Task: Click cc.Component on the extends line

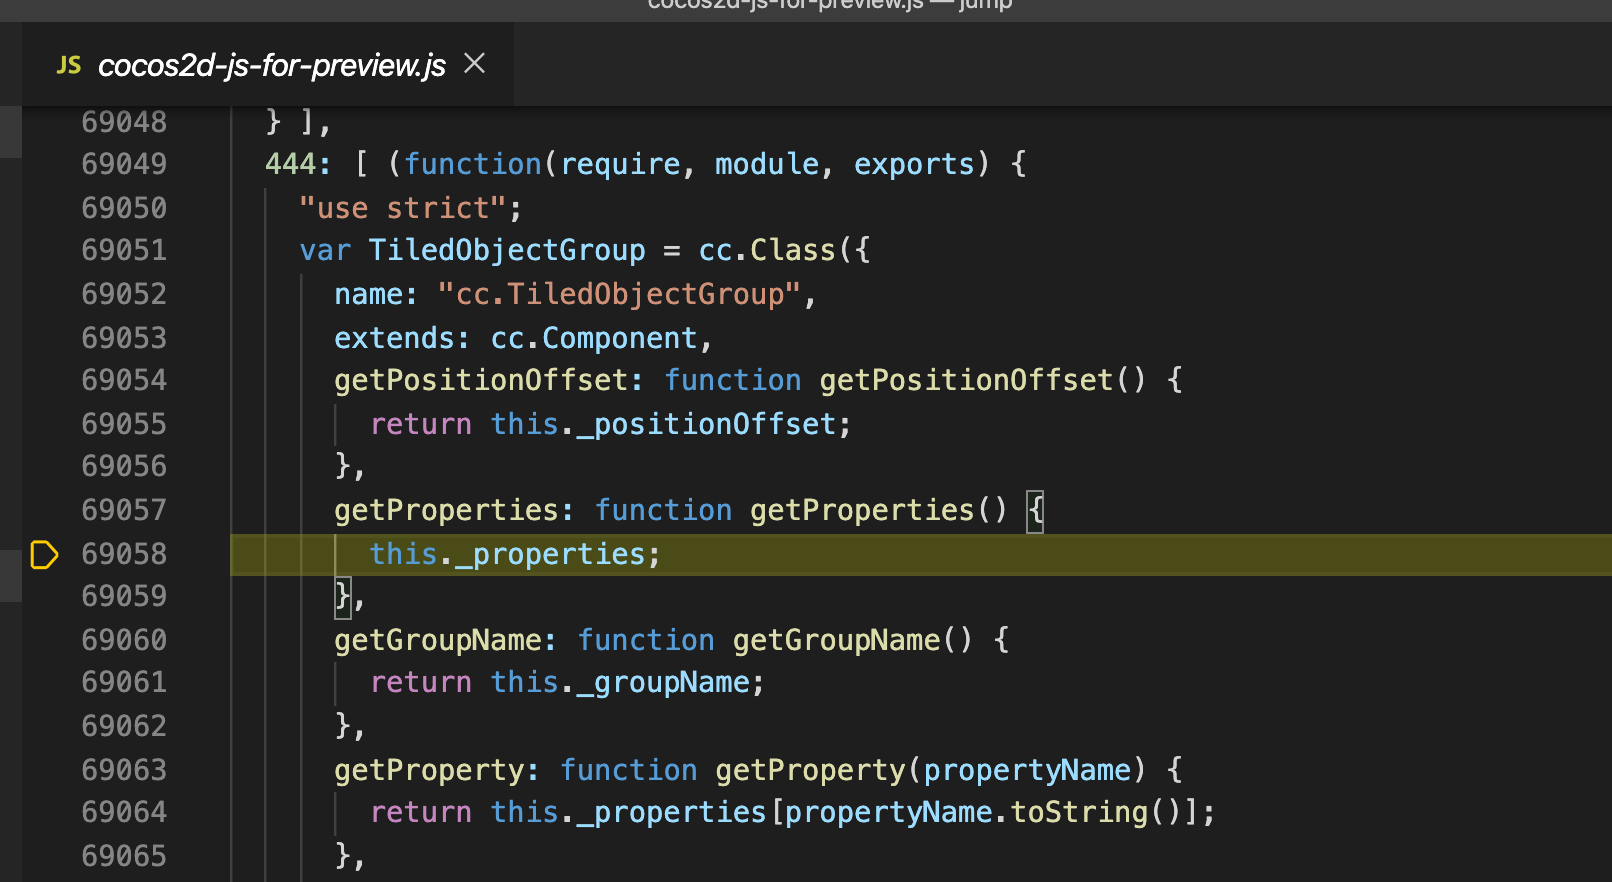Action: (x=594, y=338)
